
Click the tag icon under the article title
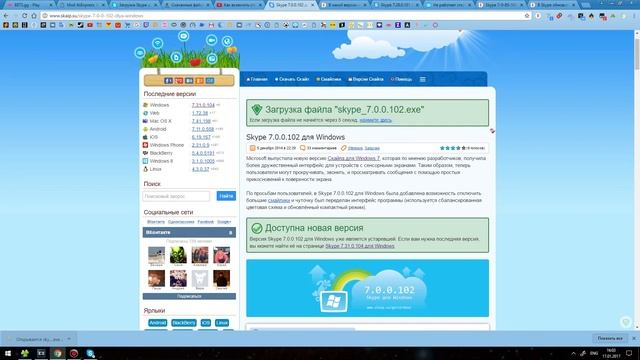pos(344,148)
